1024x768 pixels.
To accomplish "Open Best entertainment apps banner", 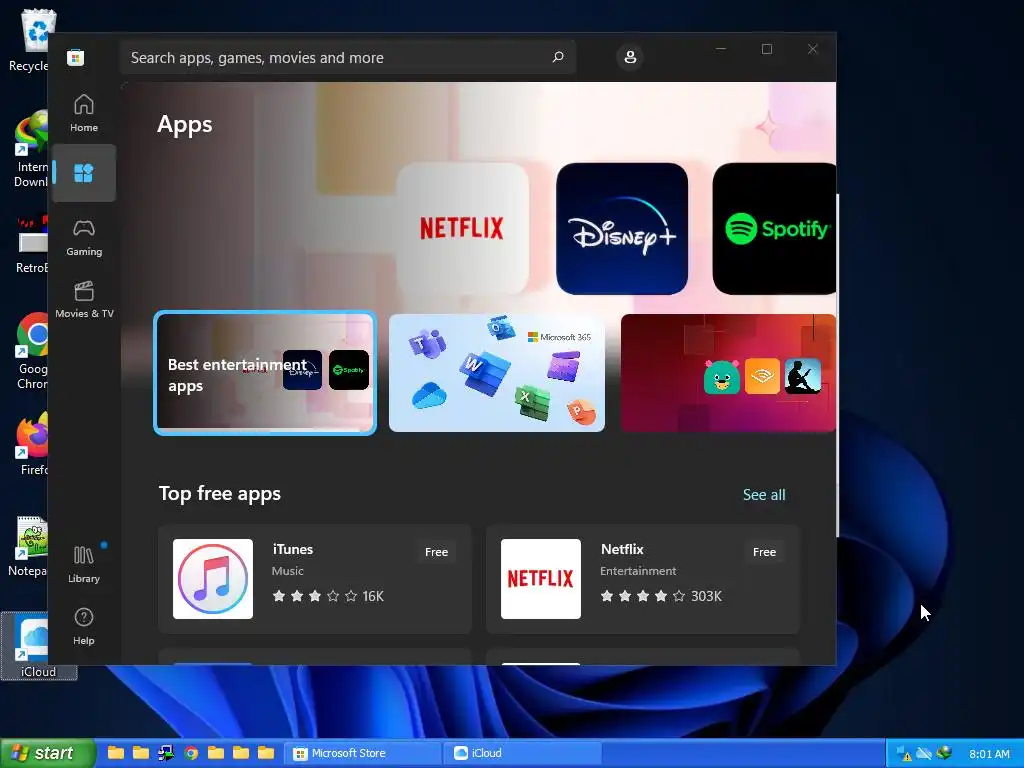I will (x=265, y=373).
